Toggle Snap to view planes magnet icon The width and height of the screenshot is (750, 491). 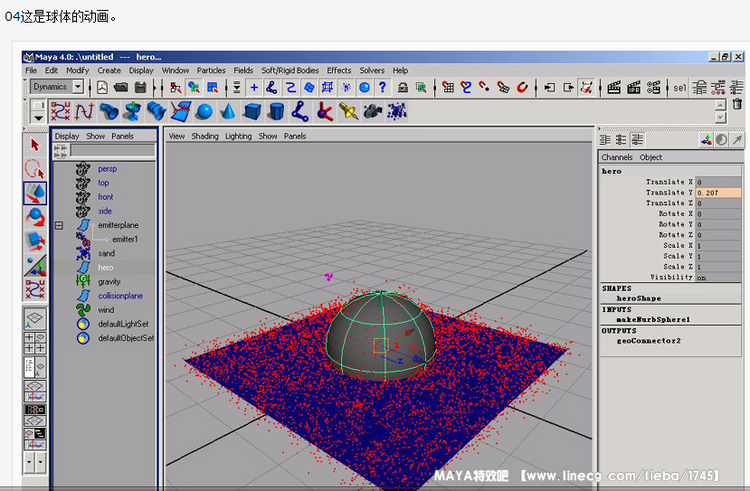(503, 87)
